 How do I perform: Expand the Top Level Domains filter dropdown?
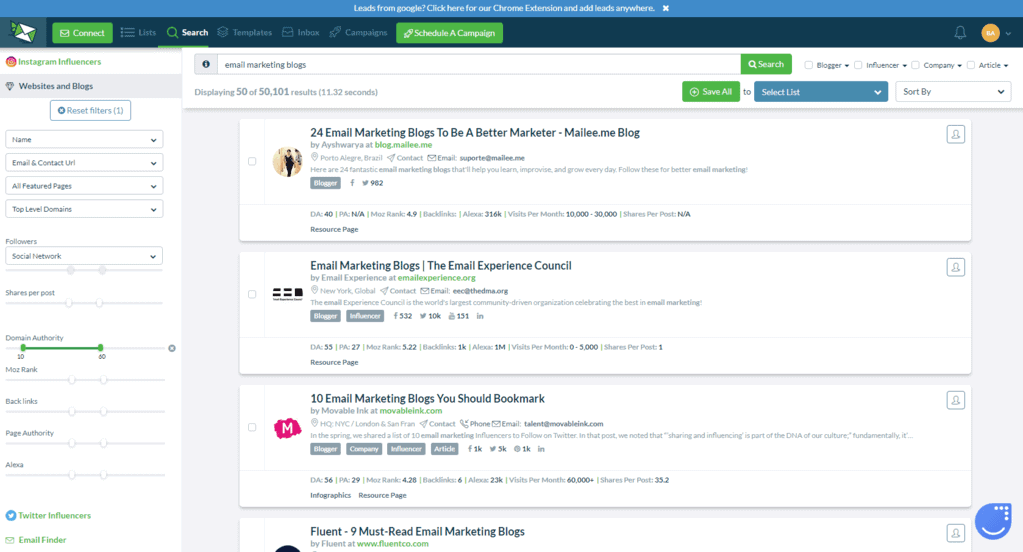pyautogui.click(x=84, y=209)
